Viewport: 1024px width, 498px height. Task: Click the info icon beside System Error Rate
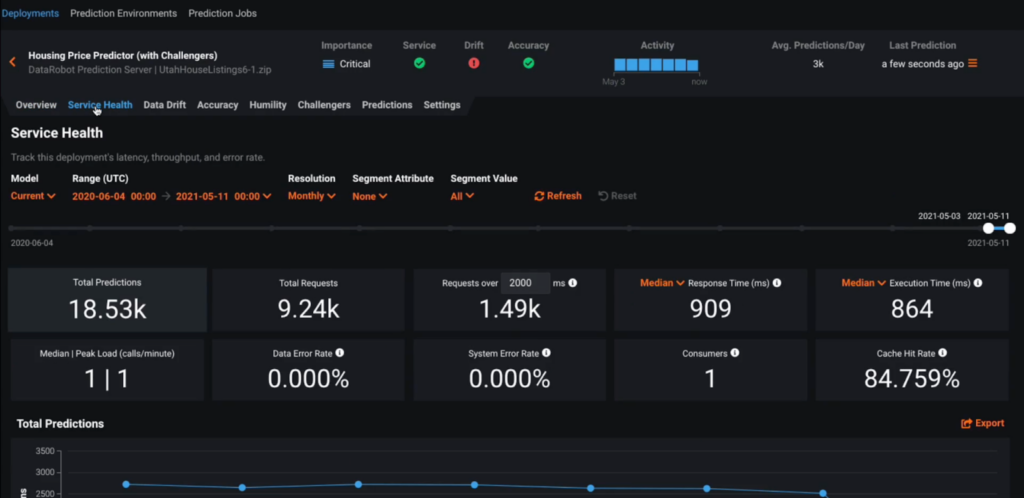pyautogui.click(x=547, y=353)
